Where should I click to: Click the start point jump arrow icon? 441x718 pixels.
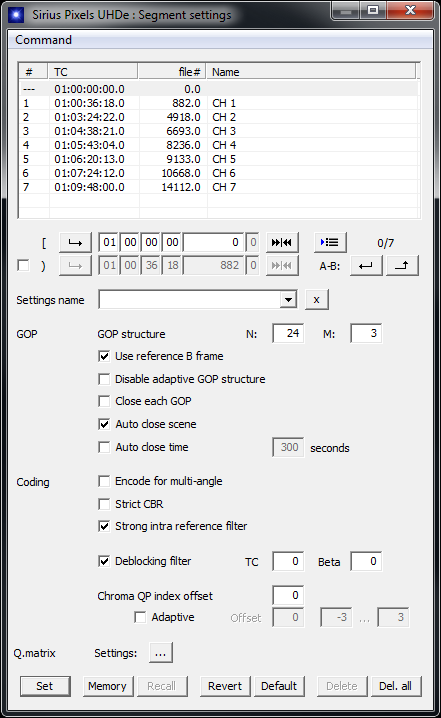click(75, 243)
